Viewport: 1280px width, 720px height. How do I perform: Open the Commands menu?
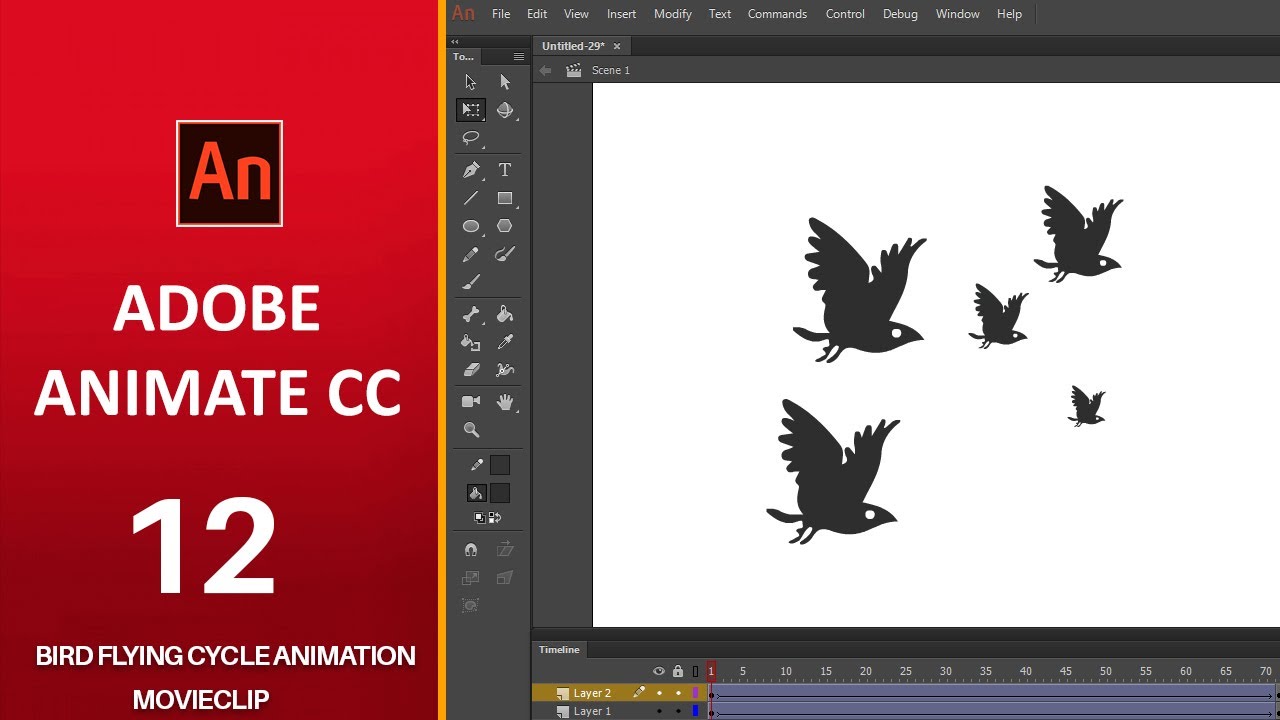click(x=777, y=14)
